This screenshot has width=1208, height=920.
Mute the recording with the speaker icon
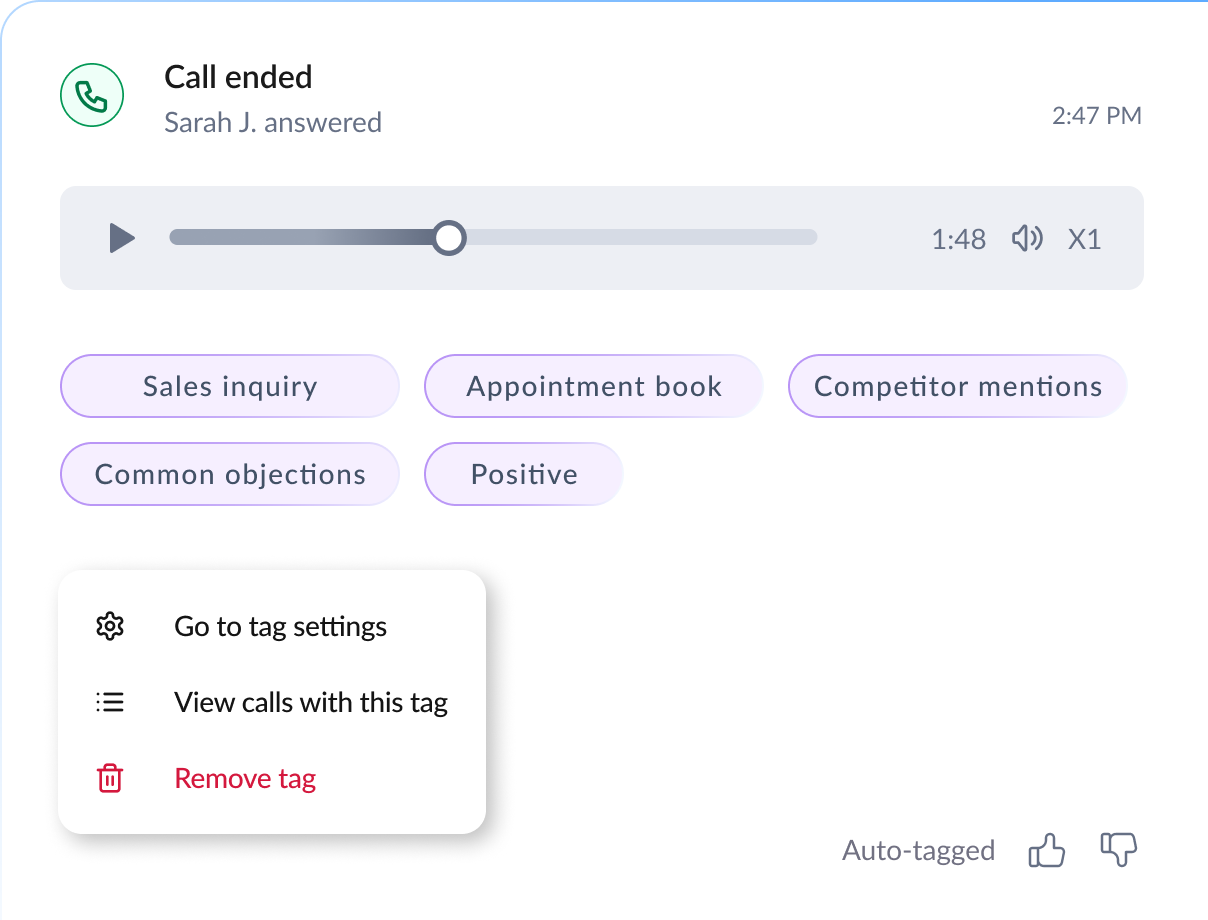tap(1027, 239)
